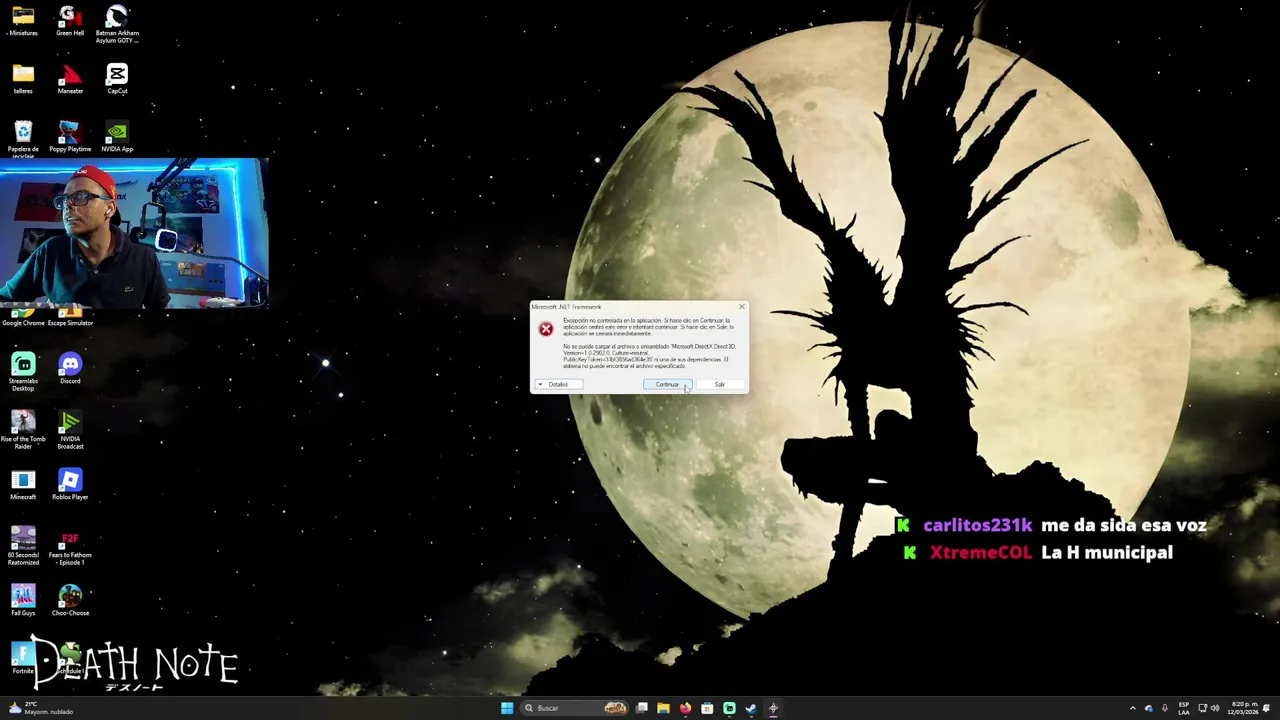Click the Buscar taskbar search box
Screen dimensions: 1280x720
click(576, 708)
